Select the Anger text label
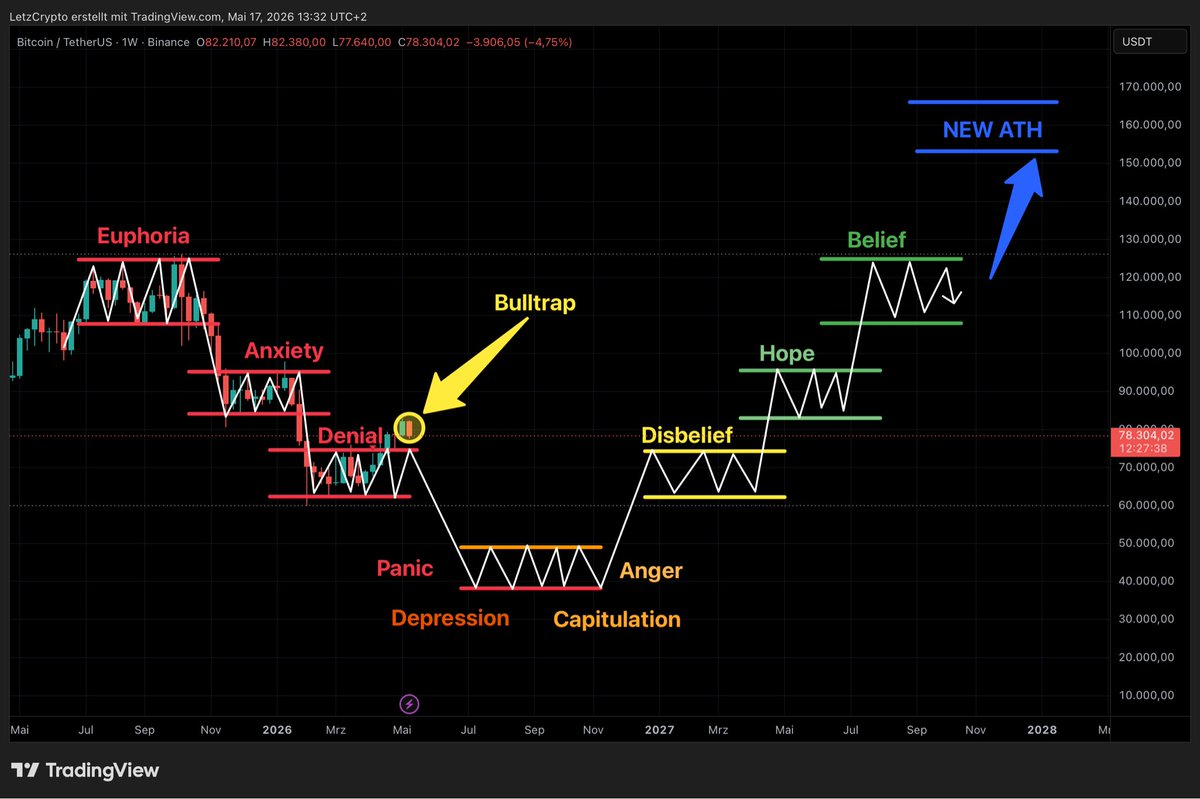1200x799 pixels. point(651,571)
